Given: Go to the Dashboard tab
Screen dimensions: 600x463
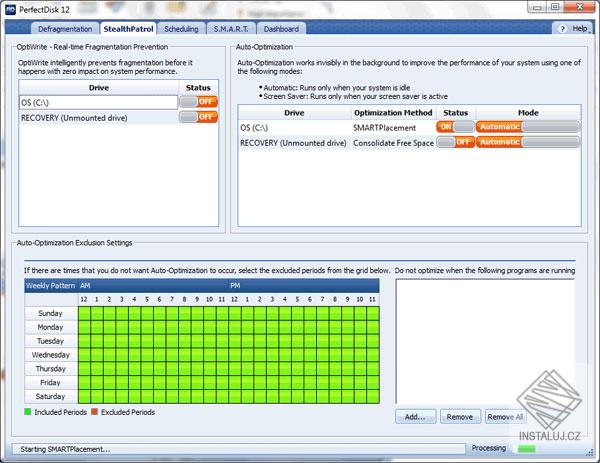Looking at the screenshot, I should [281, 29].
